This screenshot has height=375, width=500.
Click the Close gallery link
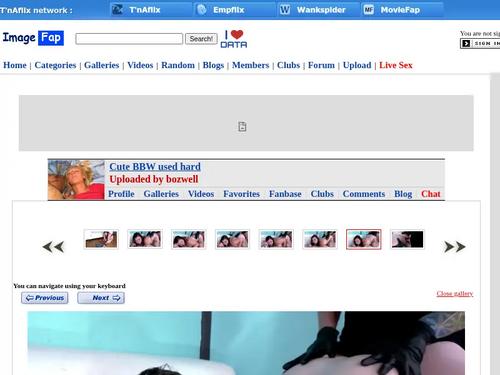tap(455, 293)
